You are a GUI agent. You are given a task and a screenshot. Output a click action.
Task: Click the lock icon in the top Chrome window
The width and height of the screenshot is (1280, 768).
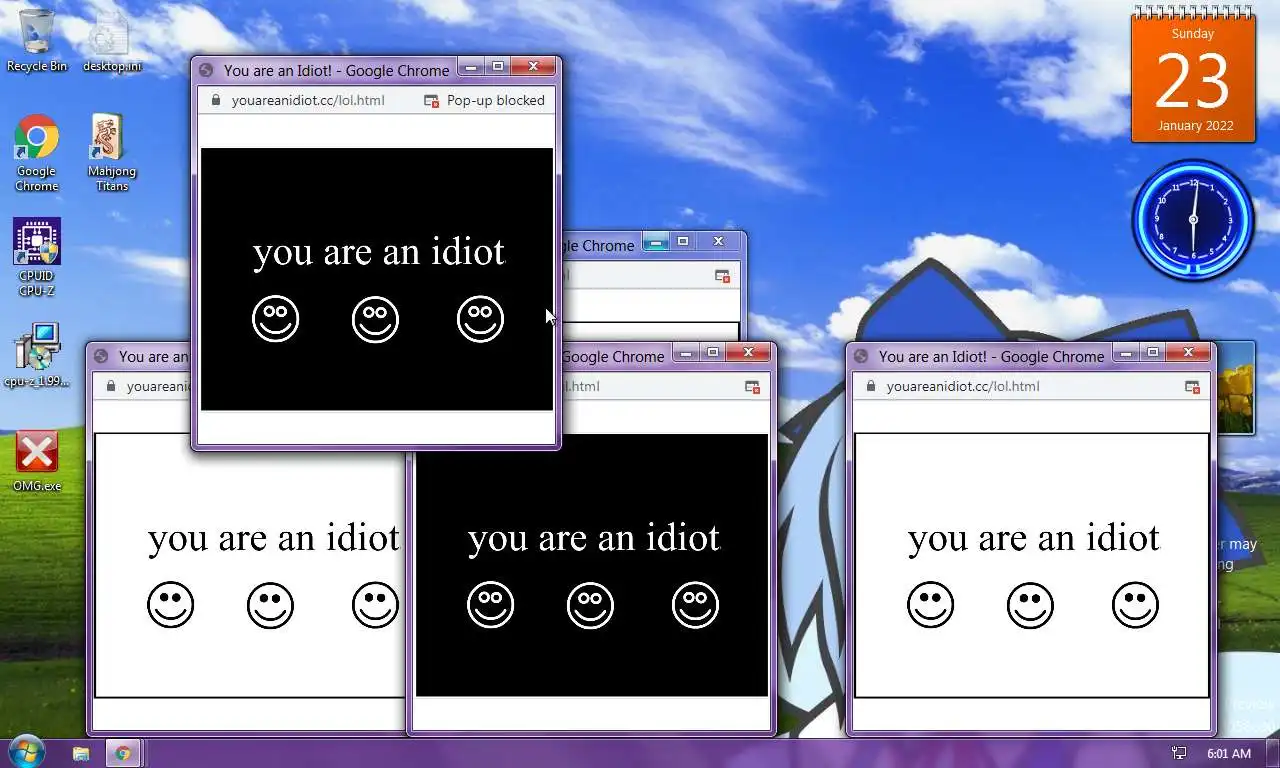coord(214,100)
